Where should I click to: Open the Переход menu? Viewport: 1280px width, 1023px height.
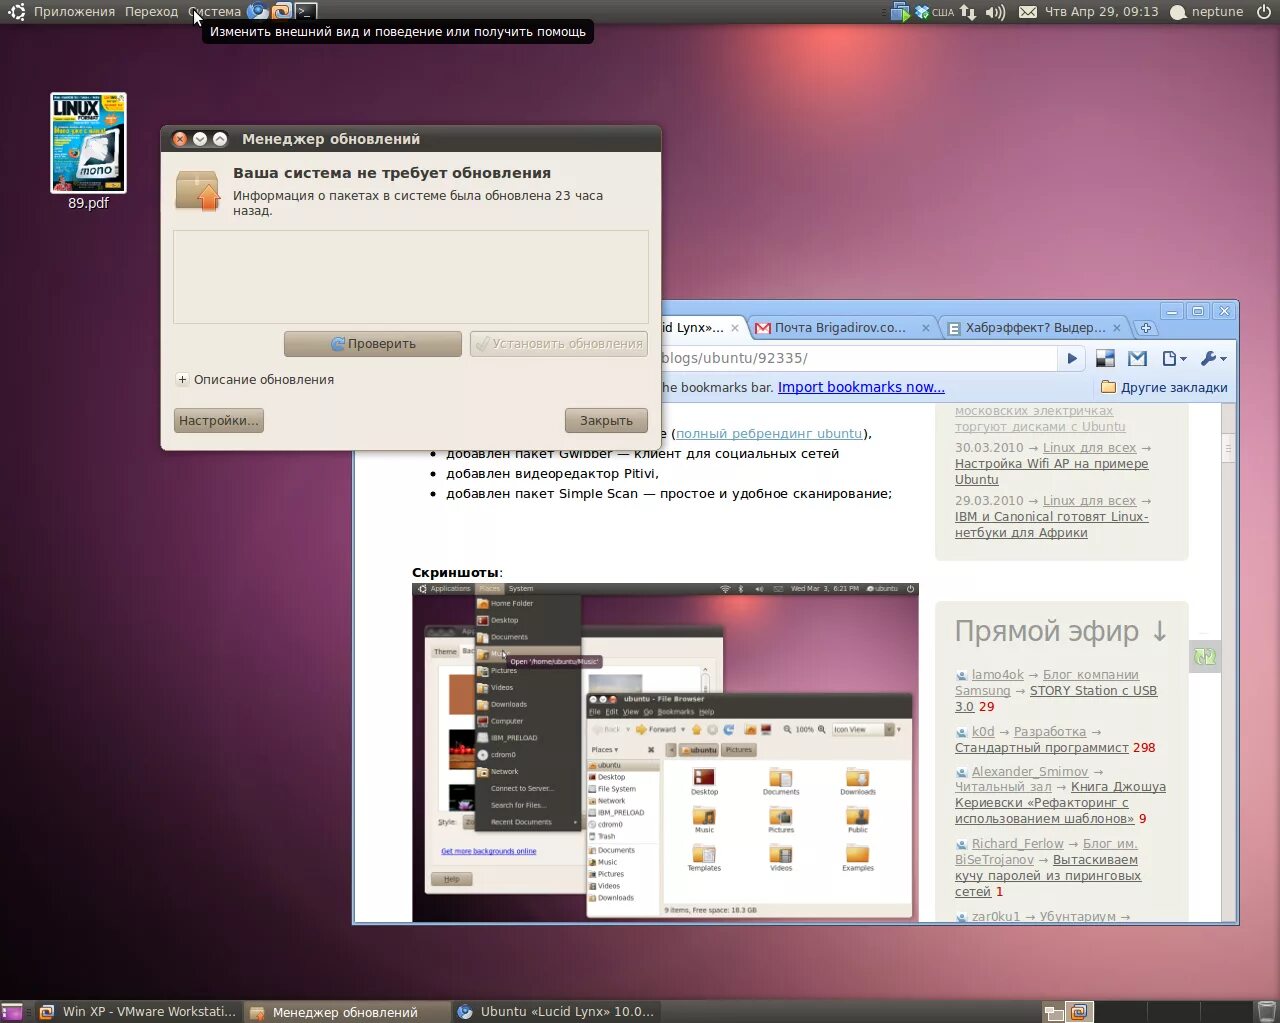coord(151,12)
